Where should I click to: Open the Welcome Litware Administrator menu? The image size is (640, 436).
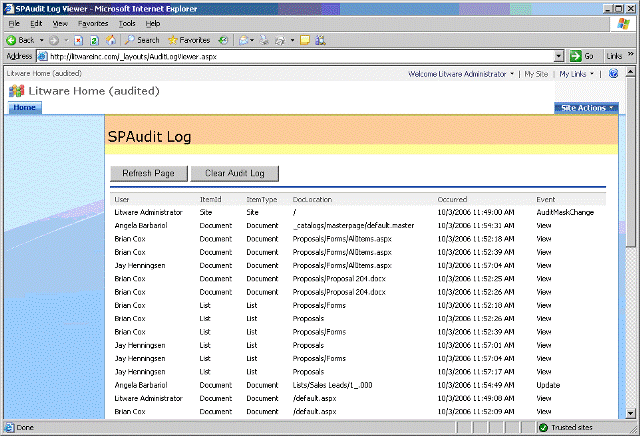click(461, 74)
